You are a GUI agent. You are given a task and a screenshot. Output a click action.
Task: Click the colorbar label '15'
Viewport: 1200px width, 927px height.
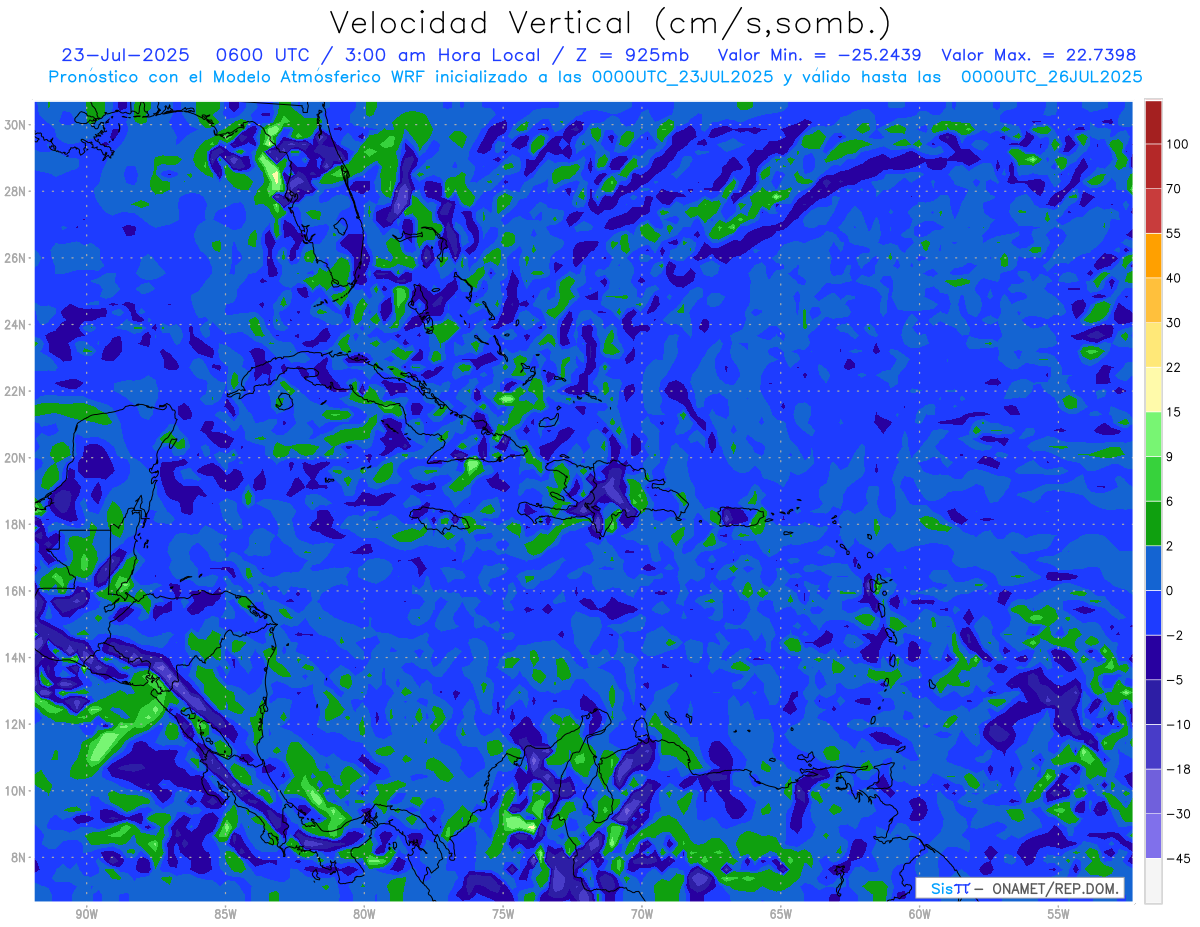[1174, 412]
